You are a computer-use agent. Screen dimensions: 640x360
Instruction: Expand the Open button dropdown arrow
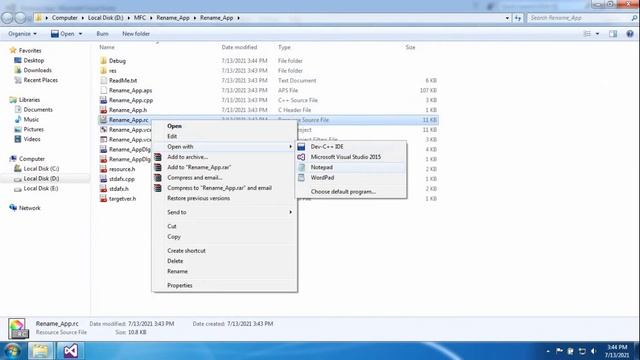(x=80, y=34)
